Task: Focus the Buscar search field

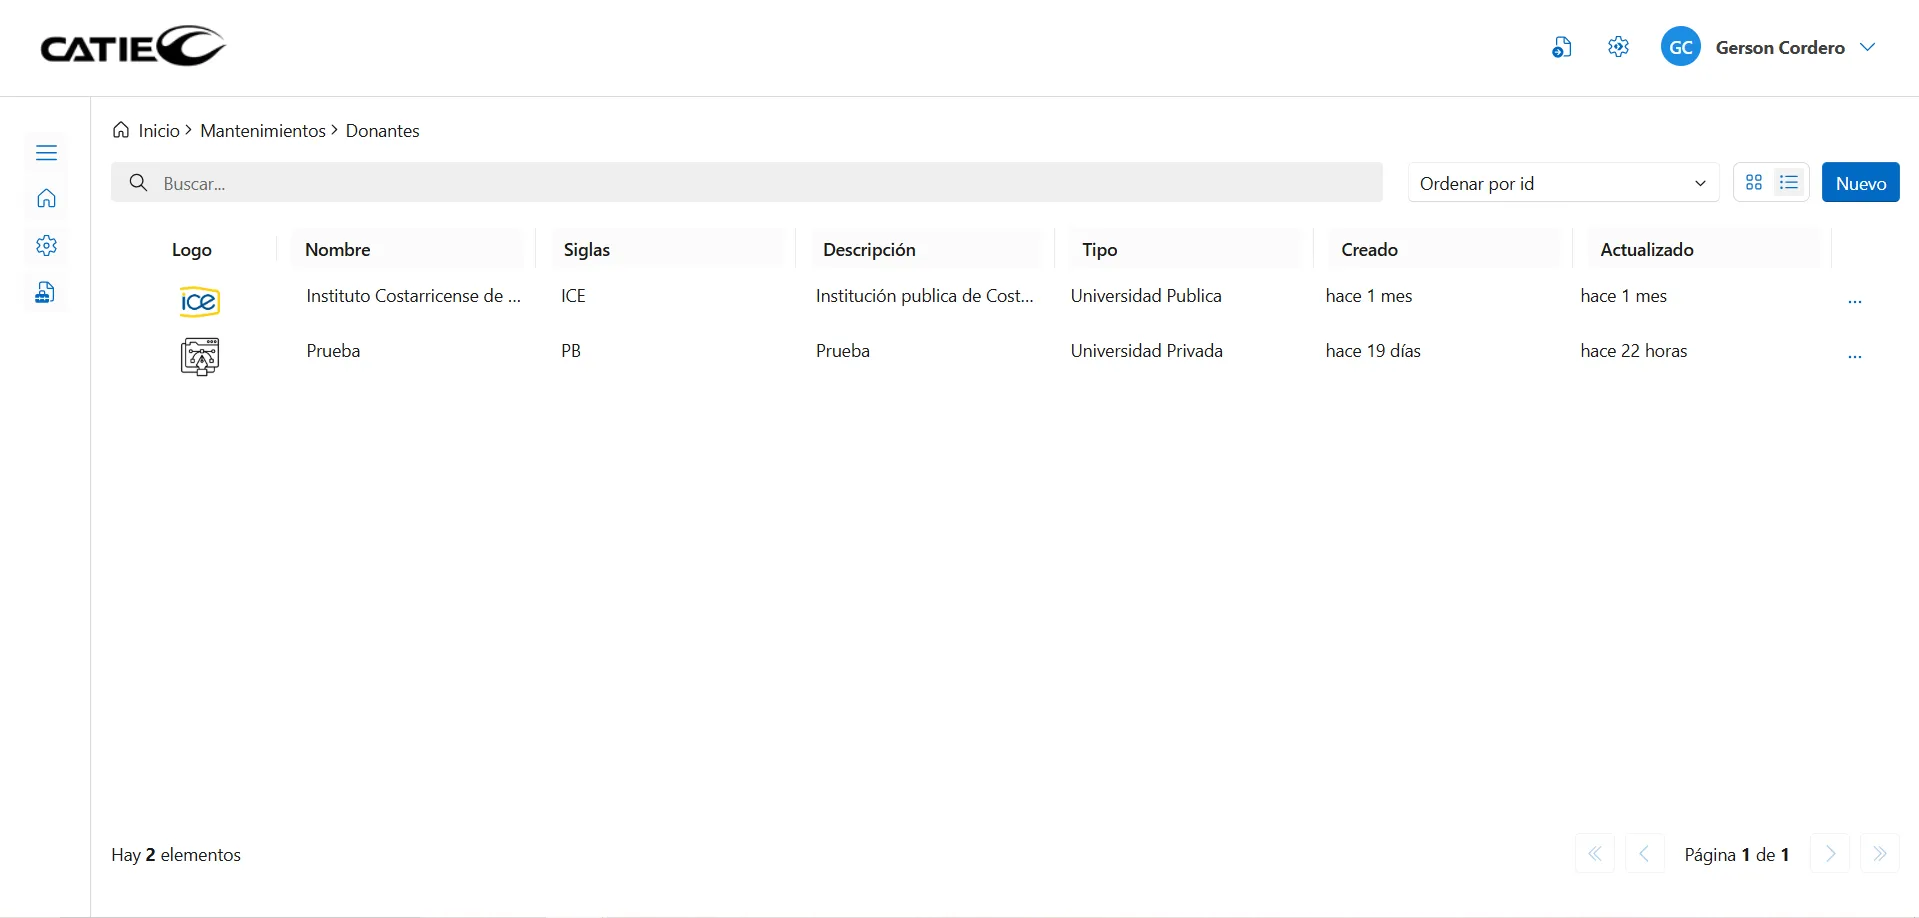Action: click(x=760, y=183)
